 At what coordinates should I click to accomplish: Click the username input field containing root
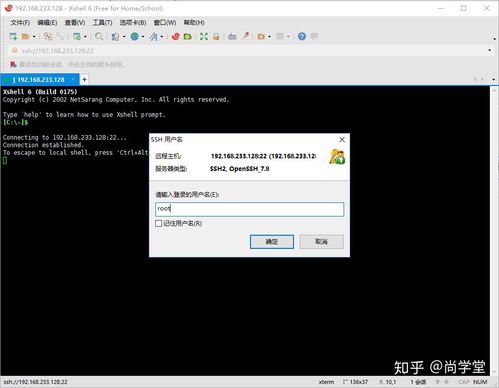(x=249, y=209)
